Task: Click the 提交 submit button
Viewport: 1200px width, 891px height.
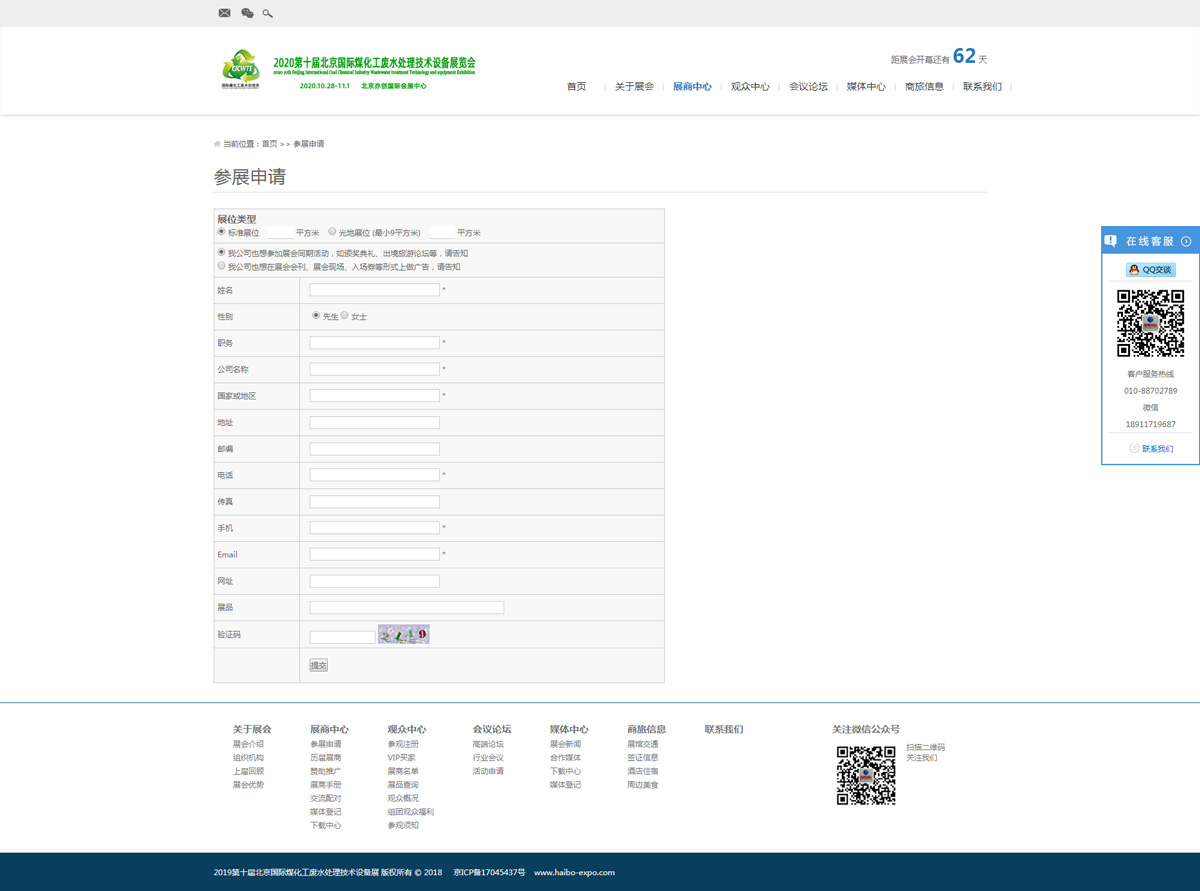Action: coord(318,665)
